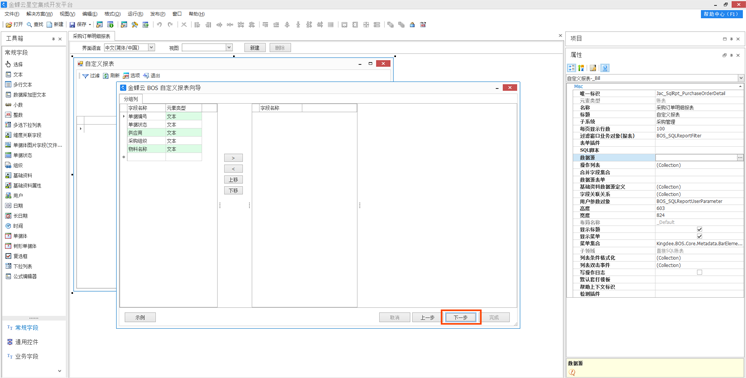
Task: Click the 保存 (Save) disk icon
Action: pos(72,25)
